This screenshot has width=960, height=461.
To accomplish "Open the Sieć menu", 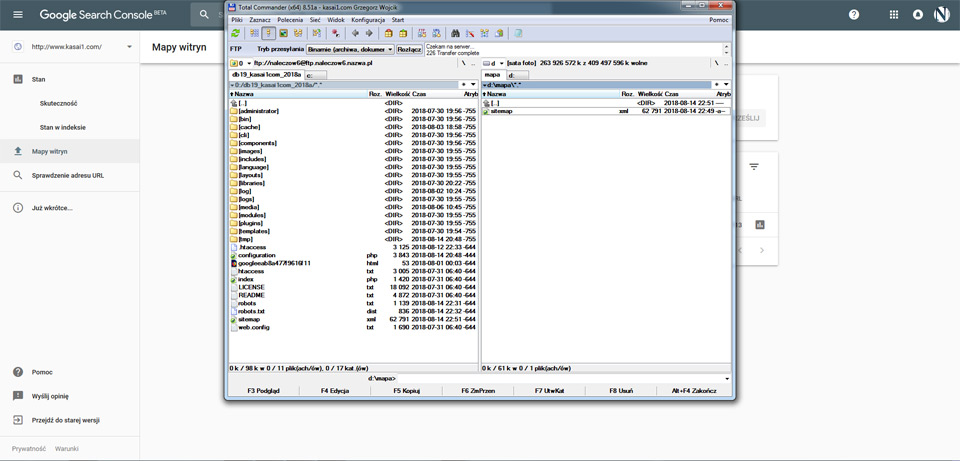I will 315,20.
